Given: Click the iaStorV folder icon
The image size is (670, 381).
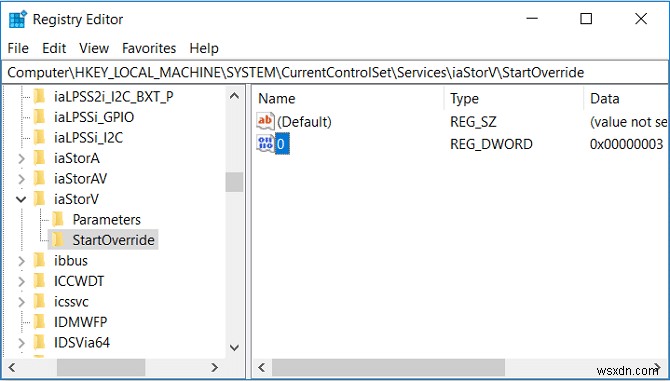Looking at the screenshot, I should click(39, 199).
